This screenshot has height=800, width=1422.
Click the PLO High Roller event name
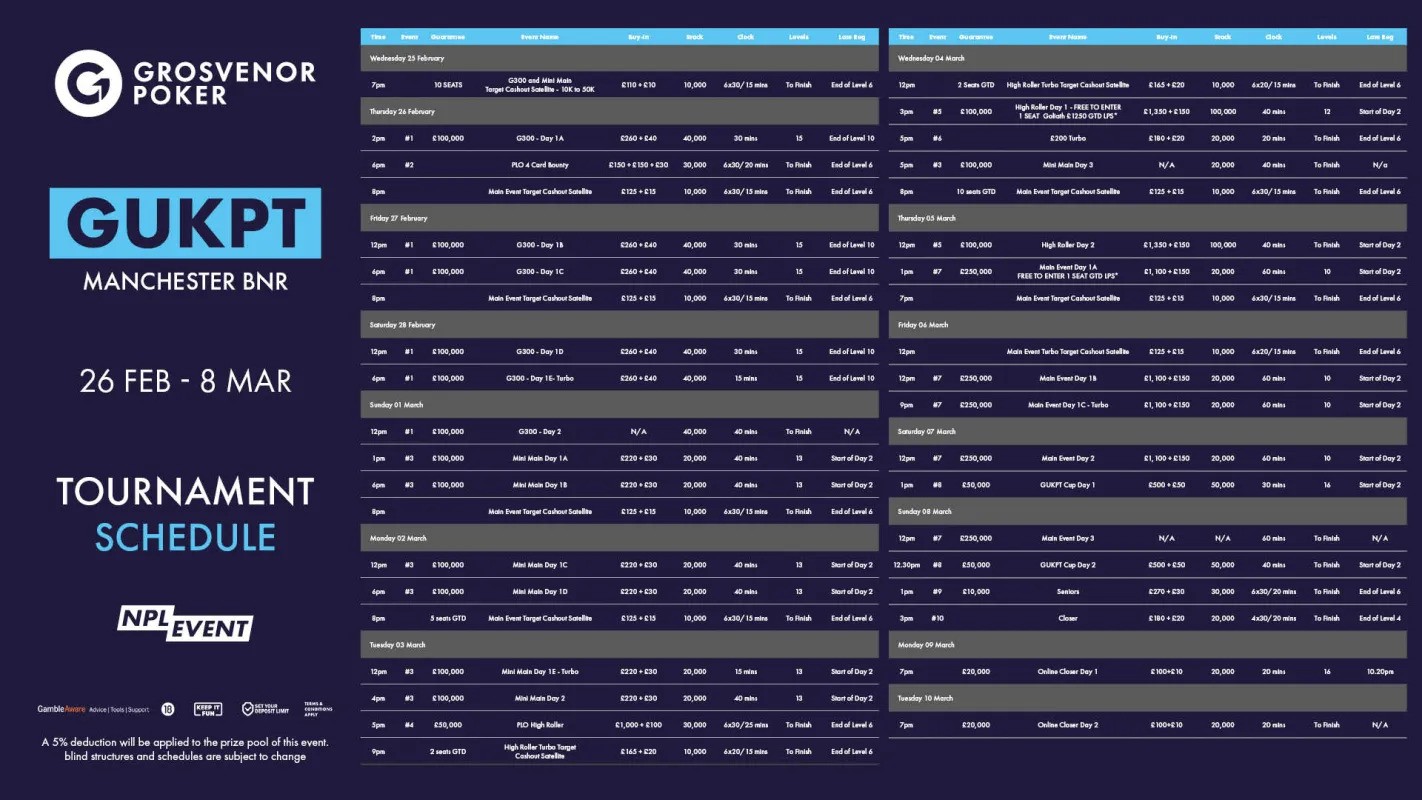point(540,725)
